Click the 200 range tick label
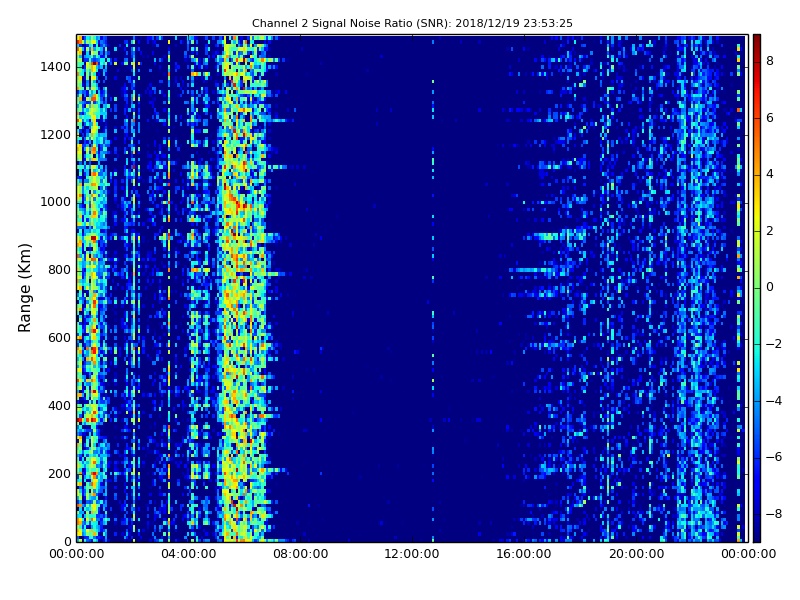The image size is (800, 600). click(x=59, y=473)
